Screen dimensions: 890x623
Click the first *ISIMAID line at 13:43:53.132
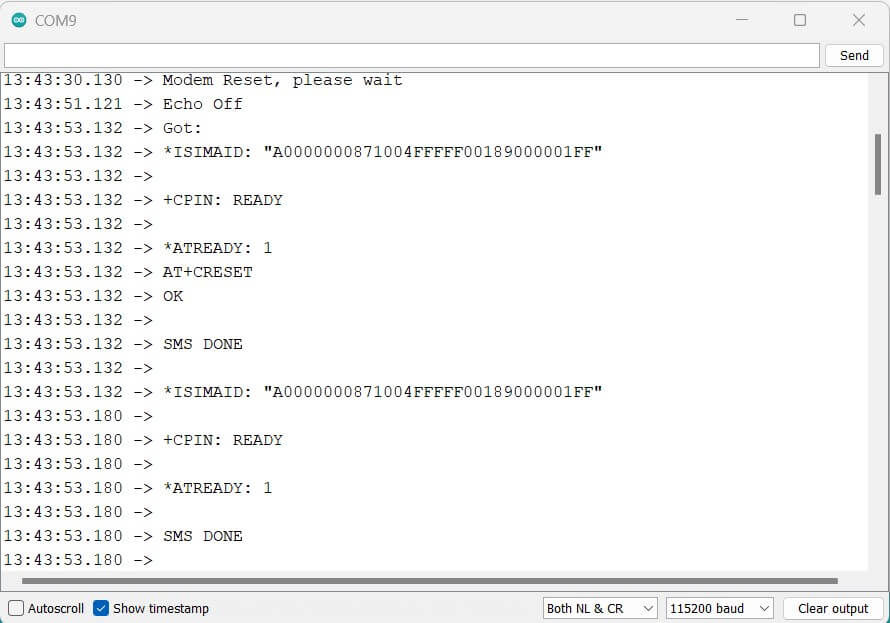(x=303, y=152)
